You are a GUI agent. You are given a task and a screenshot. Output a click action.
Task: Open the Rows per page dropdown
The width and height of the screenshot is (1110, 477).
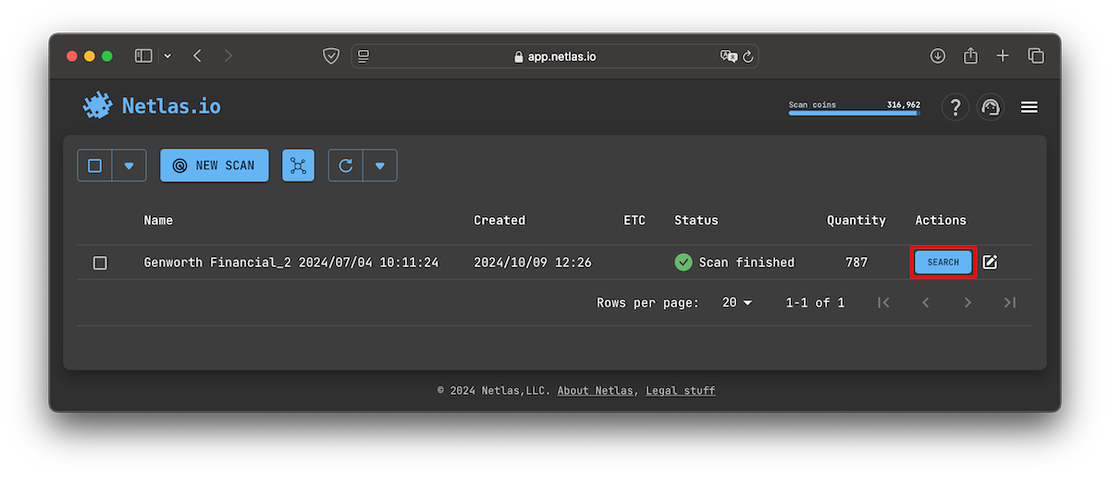[x=737, y=303]
